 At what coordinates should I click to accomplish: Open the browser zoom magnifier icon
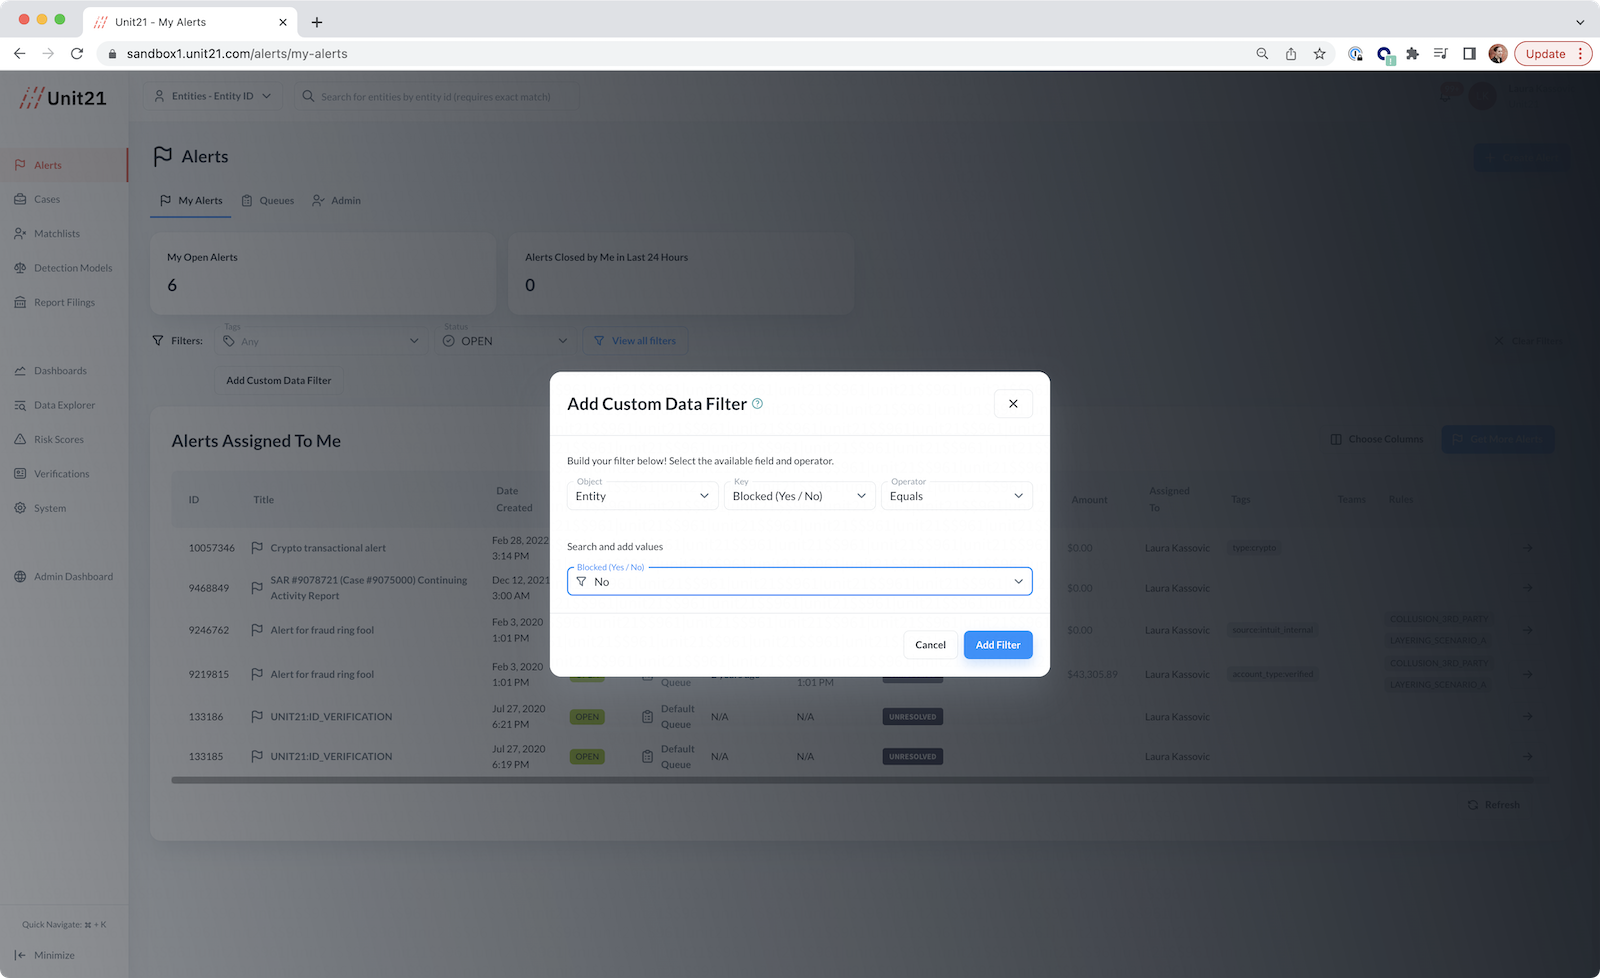pyautogui.click(x=1262, y=54)
